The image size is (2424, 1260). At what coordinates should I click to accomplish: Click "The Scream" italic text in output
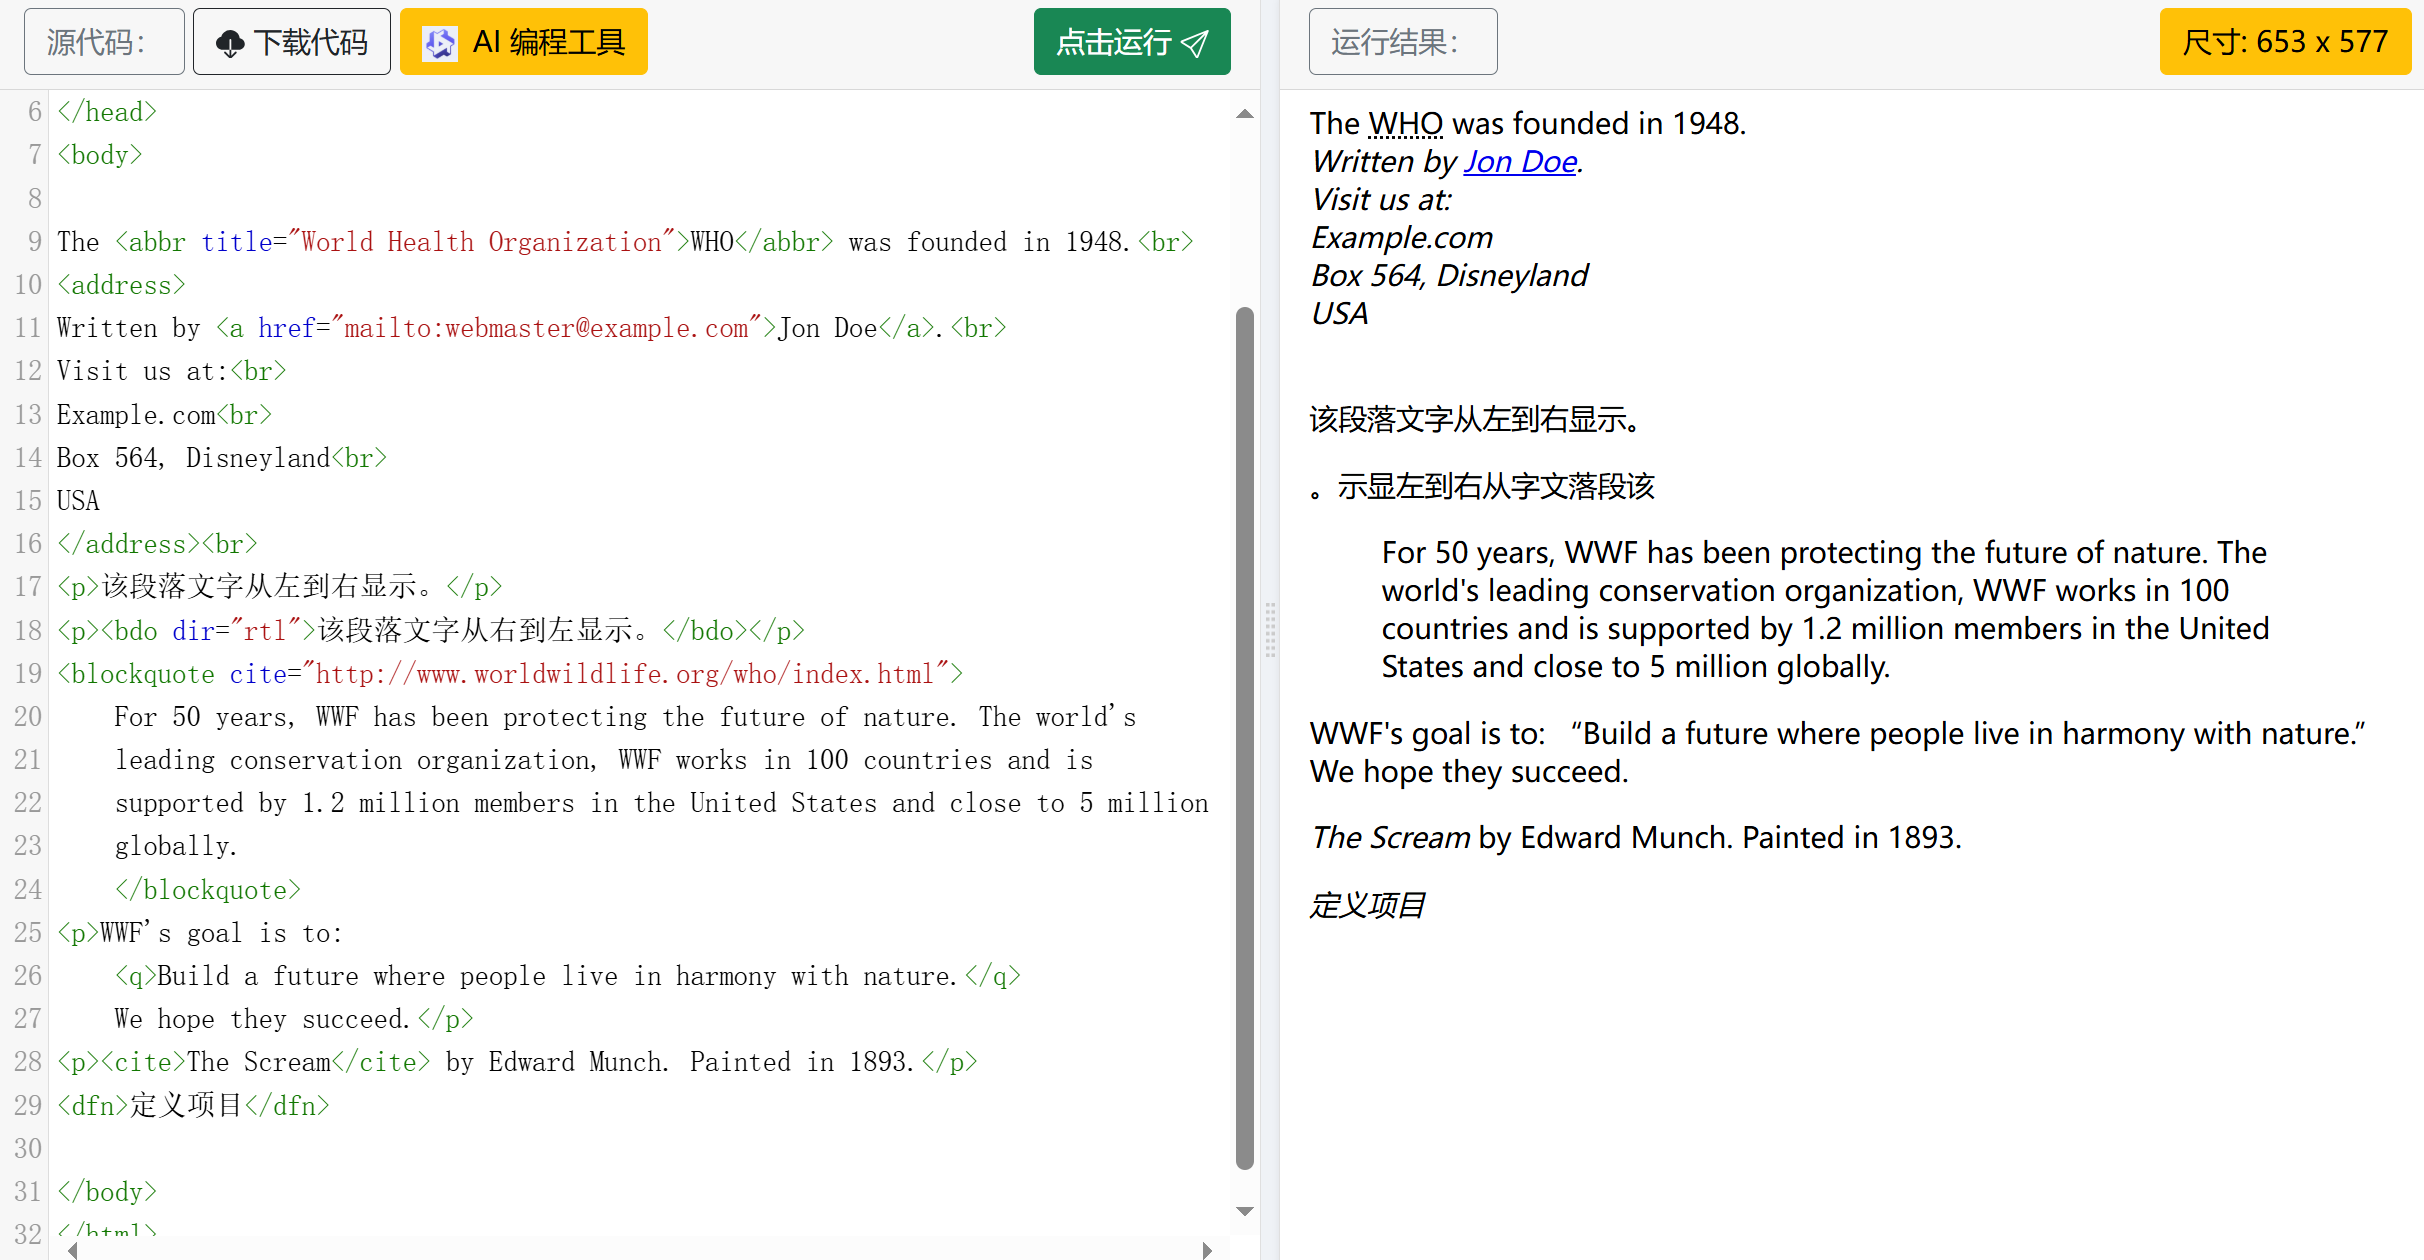[1391, 838]
